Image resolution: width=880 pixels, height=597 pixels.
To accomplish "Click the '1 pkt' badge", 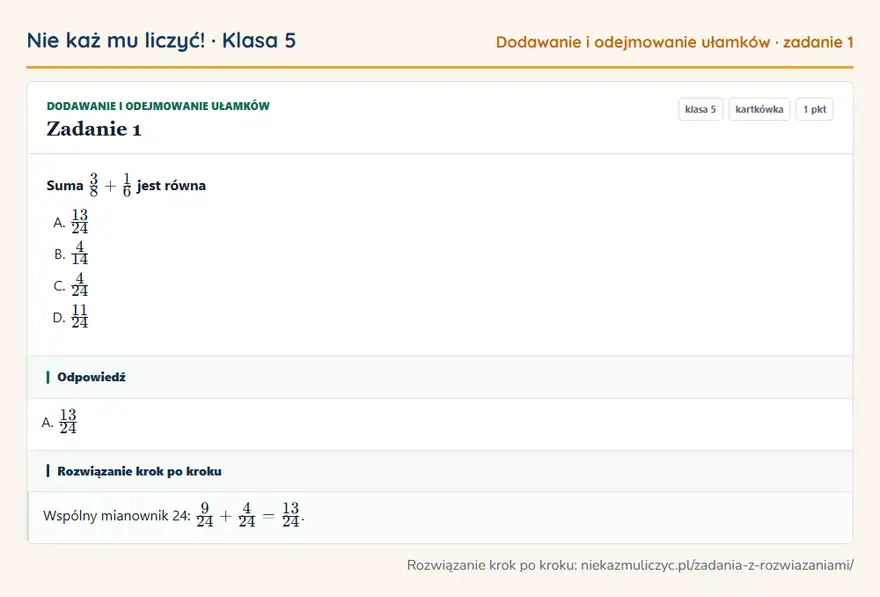I will 814,109.
